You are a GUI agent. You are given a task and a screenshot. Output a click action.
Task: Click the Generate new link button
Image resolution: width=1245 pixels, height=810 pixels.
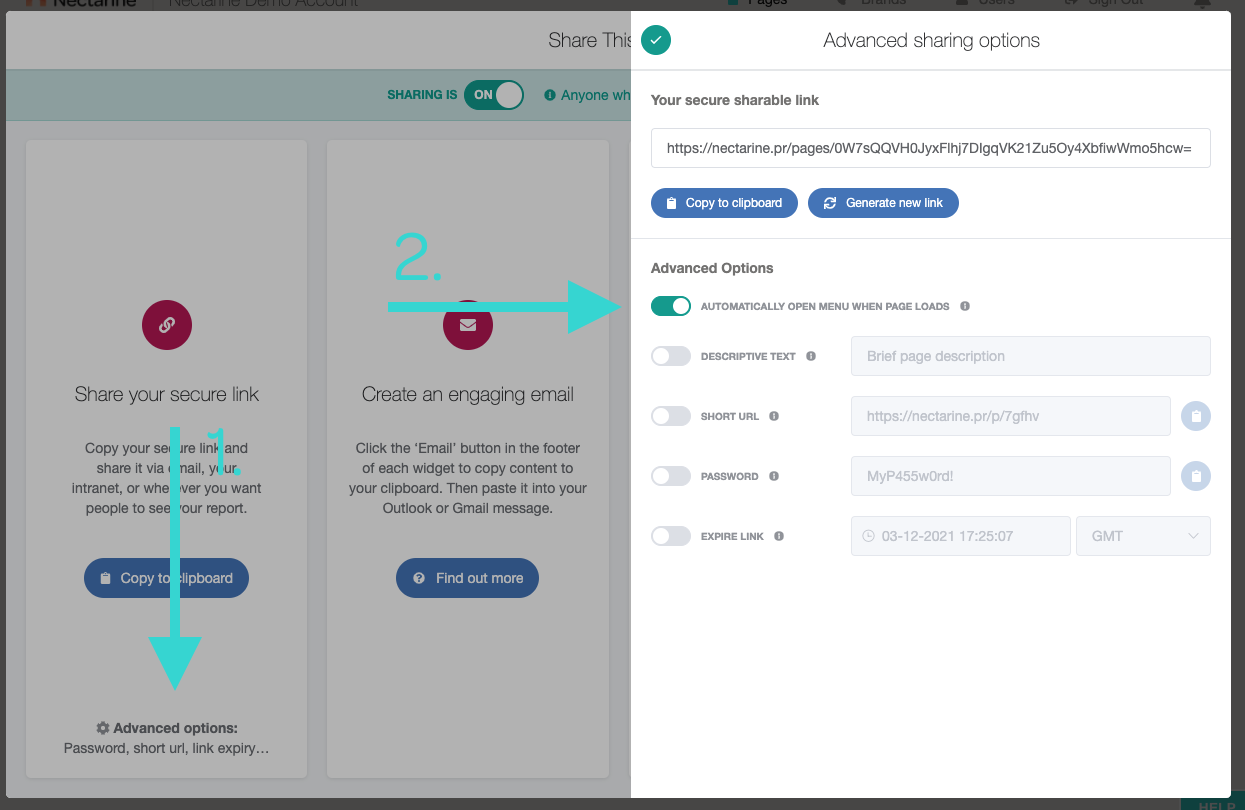(x=883, y=203)
